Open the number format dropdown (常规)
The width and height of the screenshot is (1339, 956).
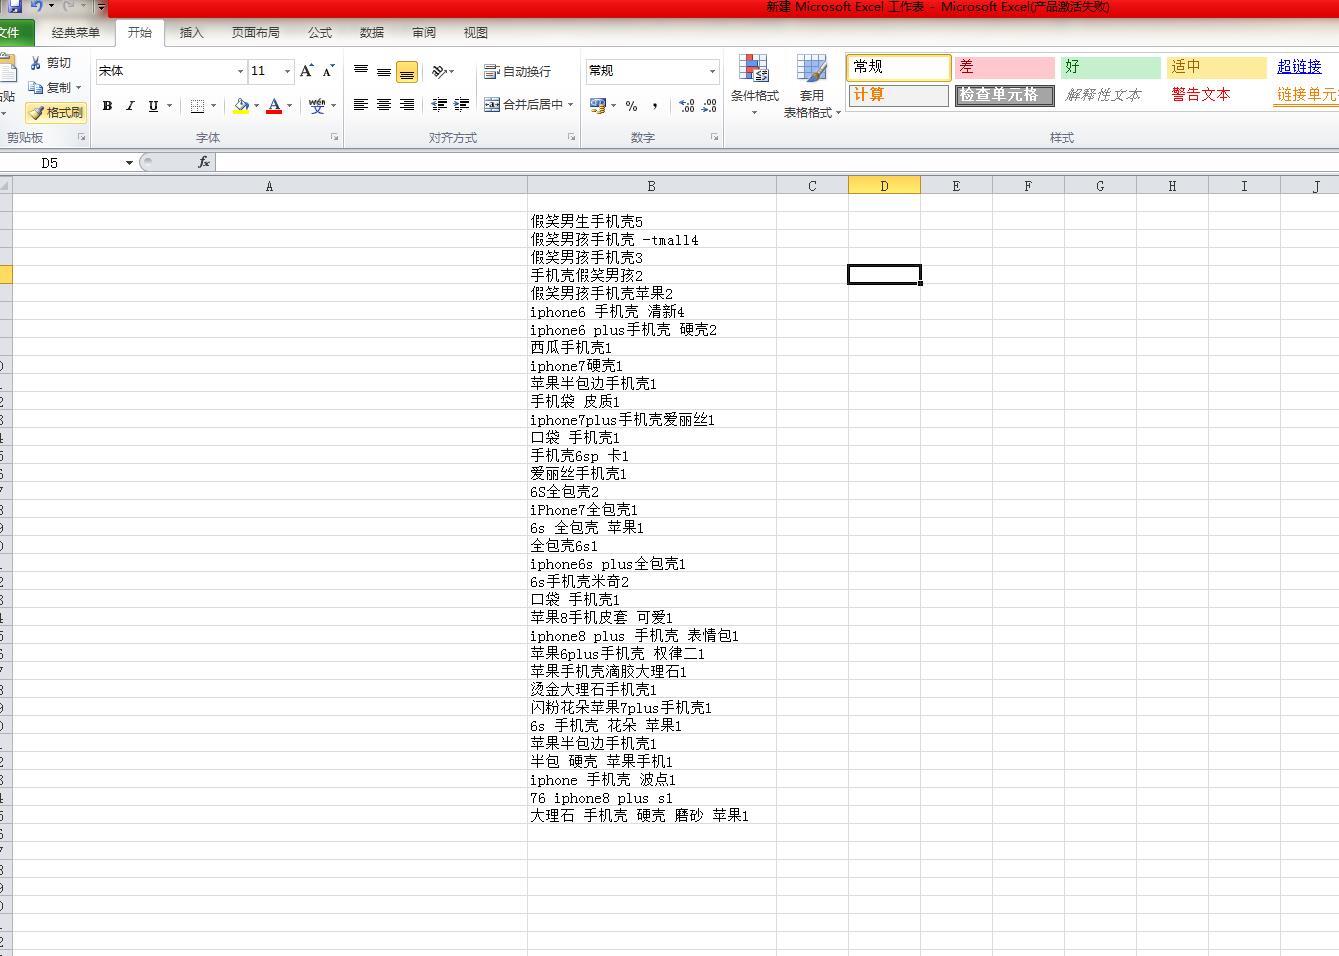(712, 71)
